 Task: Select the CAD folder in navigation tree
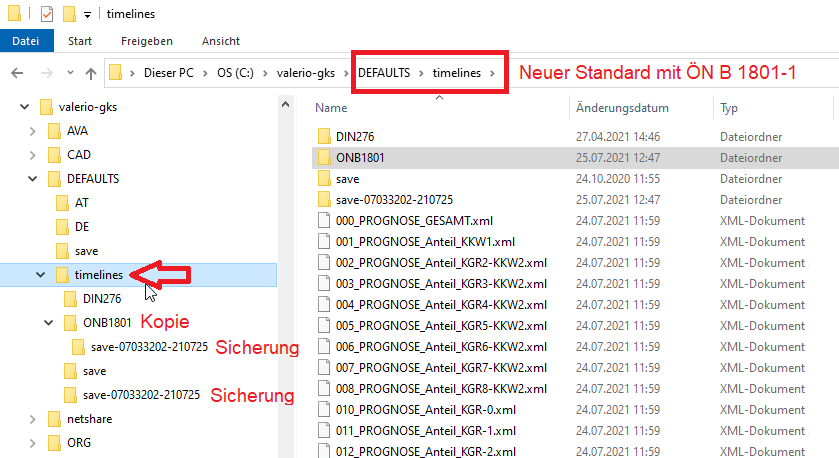tap(78, 155)
